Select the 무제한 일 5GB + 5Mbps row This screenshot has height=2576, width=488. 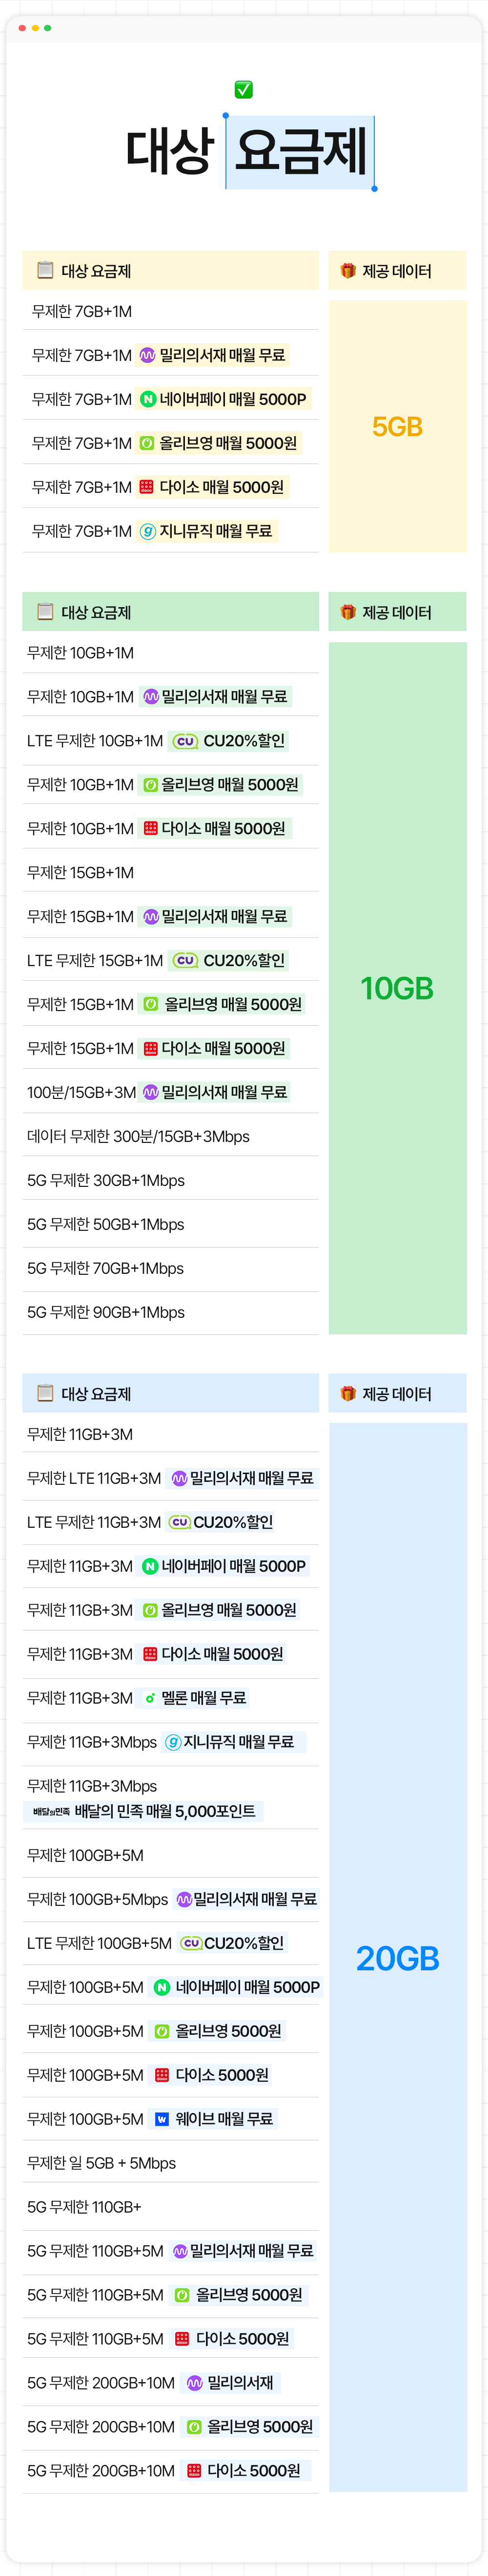click(101, 2163)
